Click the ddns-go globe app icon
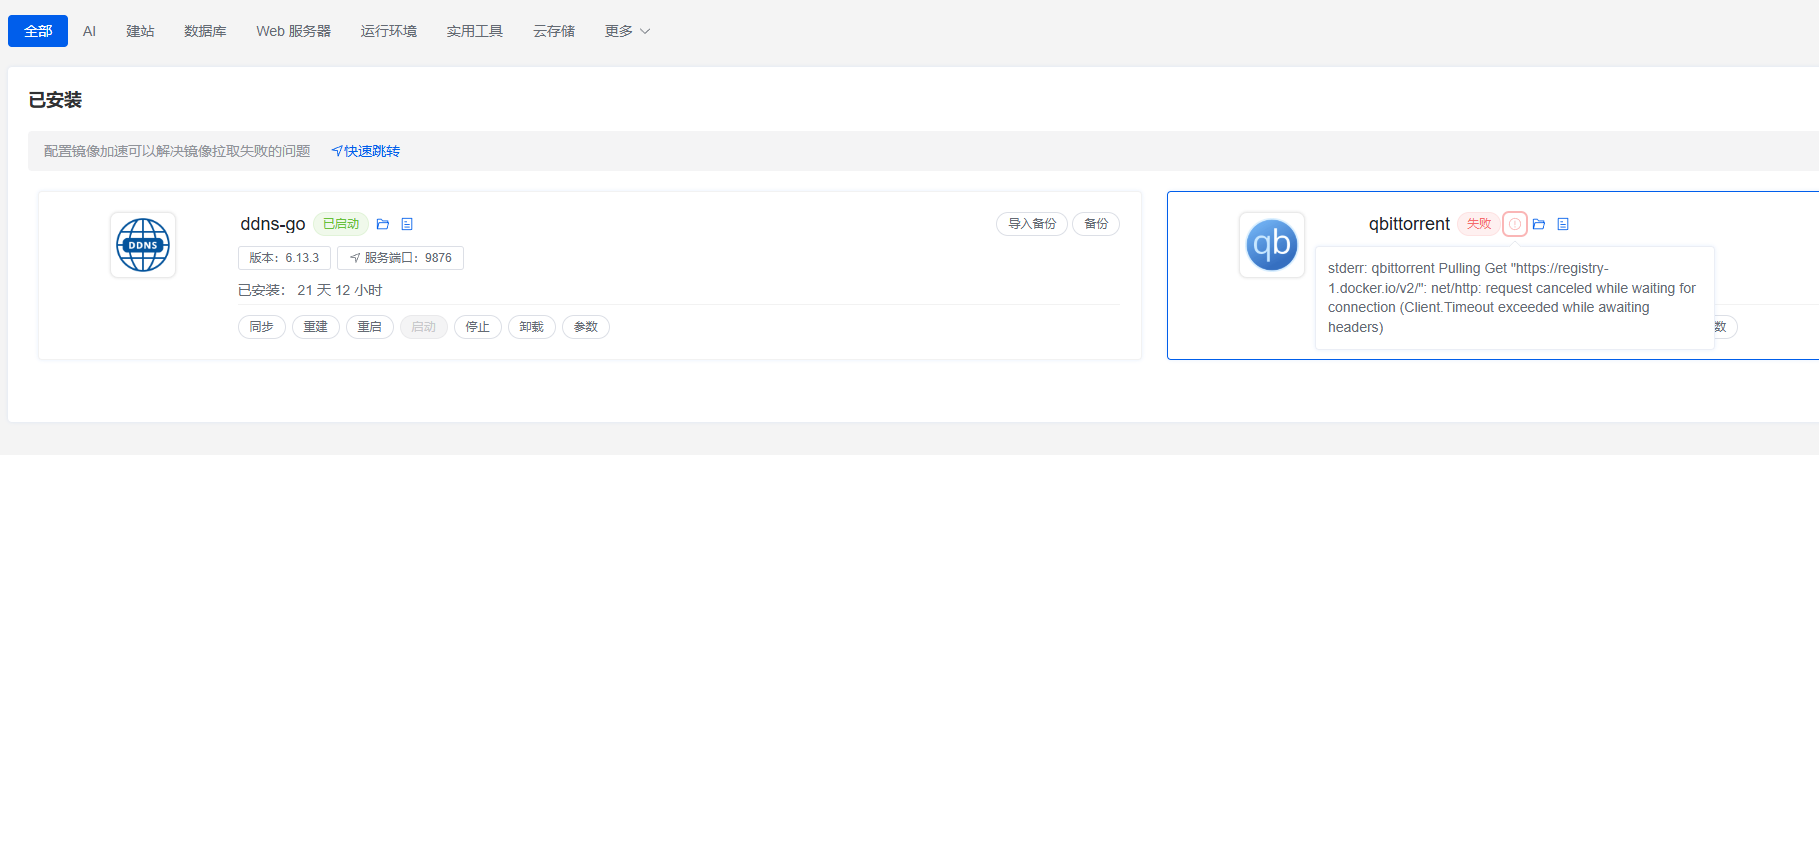1819x864 pixels. pyautogui.click(x=143, y=245)
